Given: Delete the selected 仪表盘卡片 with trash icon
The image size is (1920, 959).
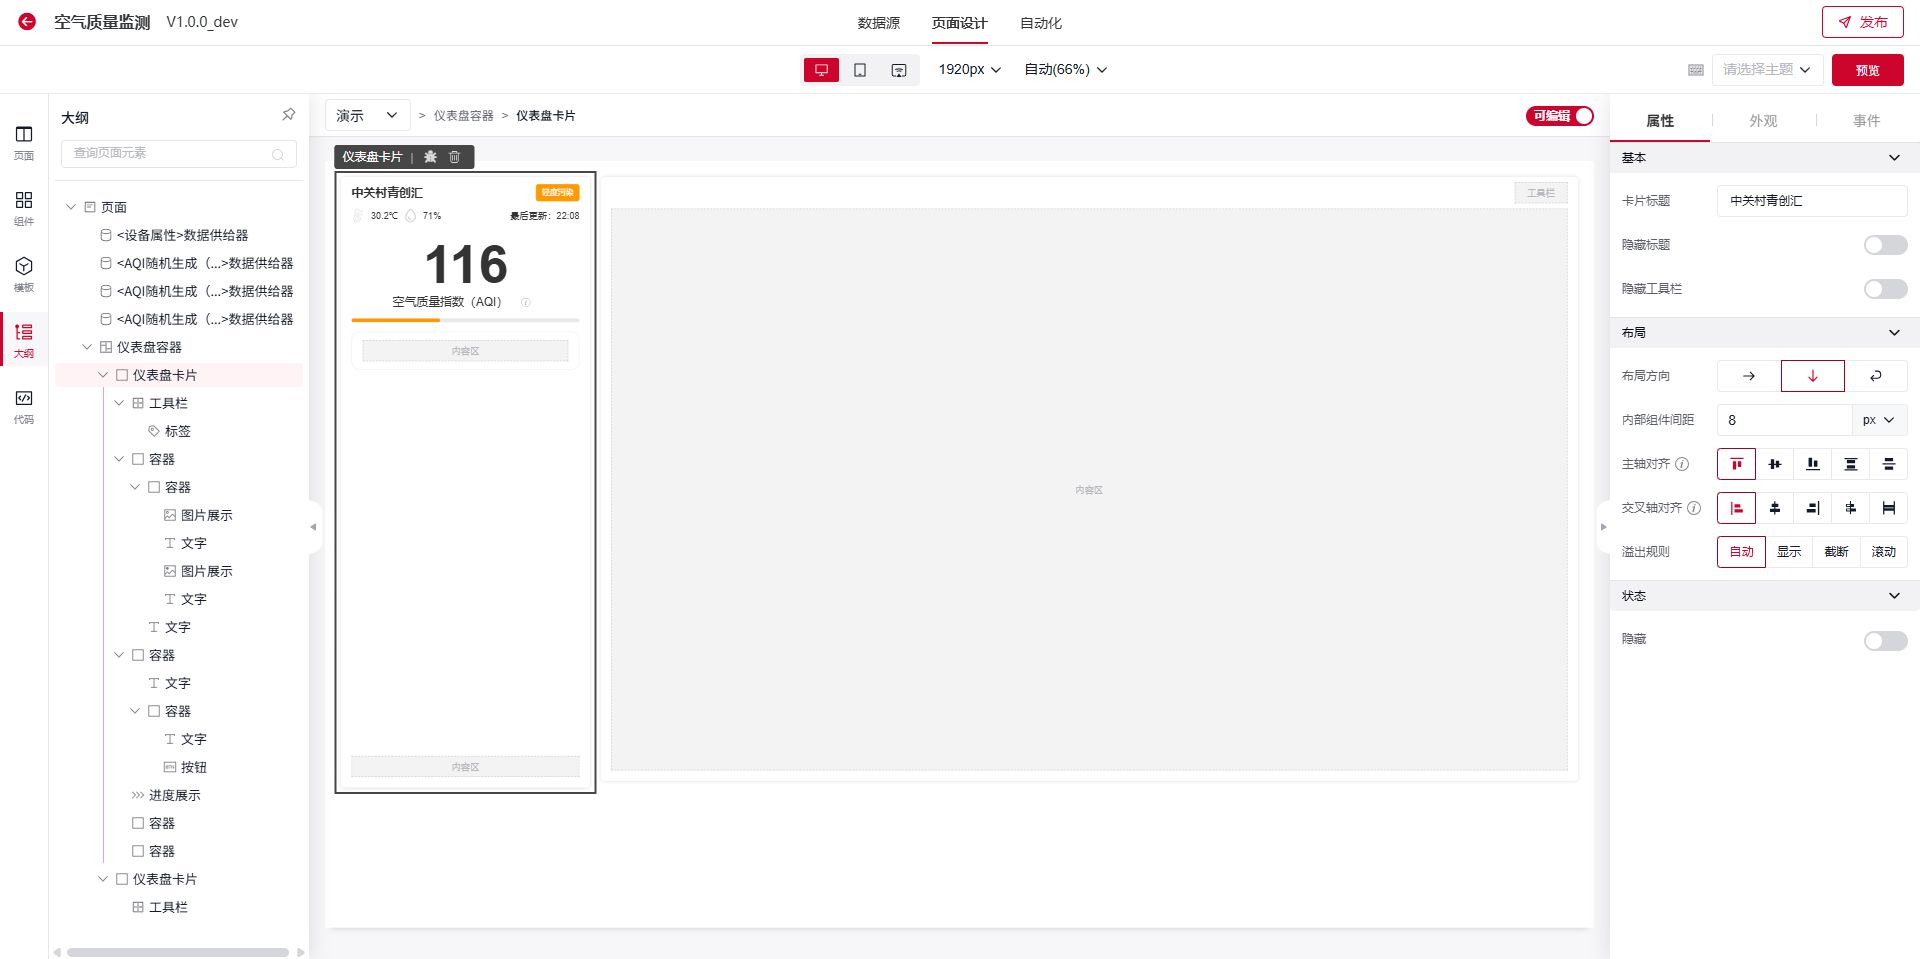Looking at the screenshot, I should 455,157.
